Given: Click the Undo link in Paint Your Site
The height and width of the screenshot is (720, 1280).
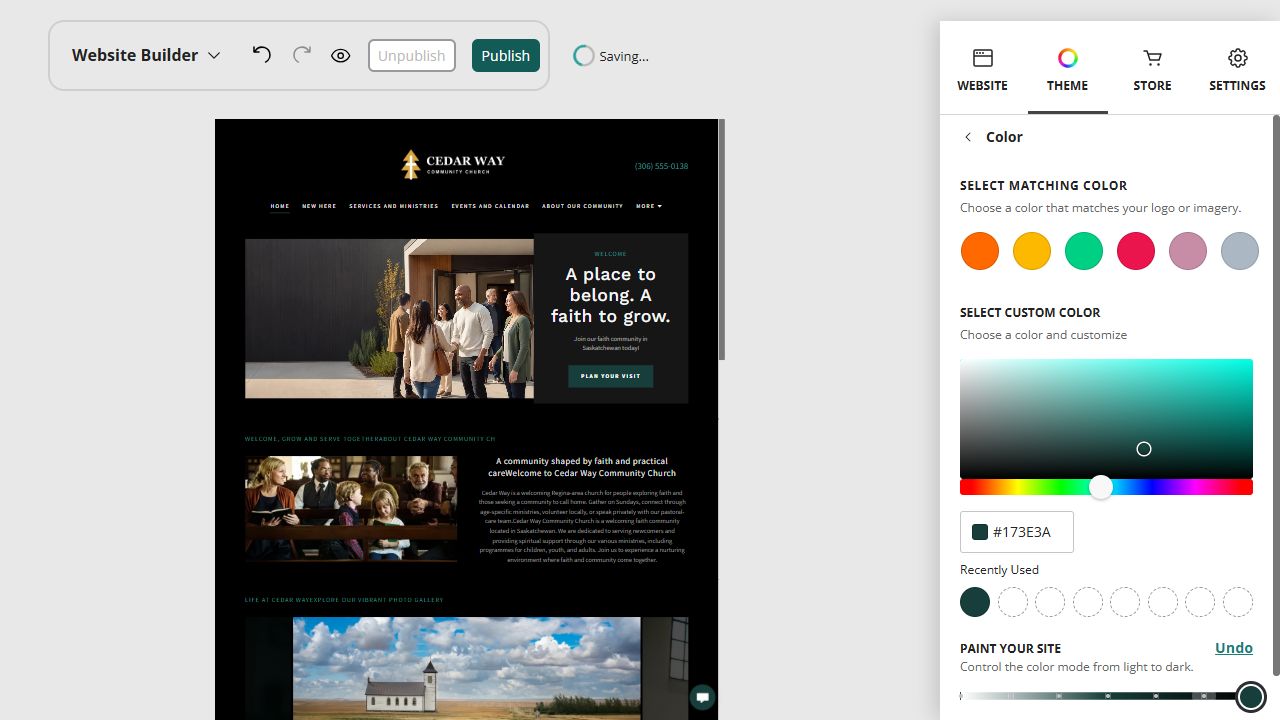Looking at the screenshot, I should [x=1234, y=648].
